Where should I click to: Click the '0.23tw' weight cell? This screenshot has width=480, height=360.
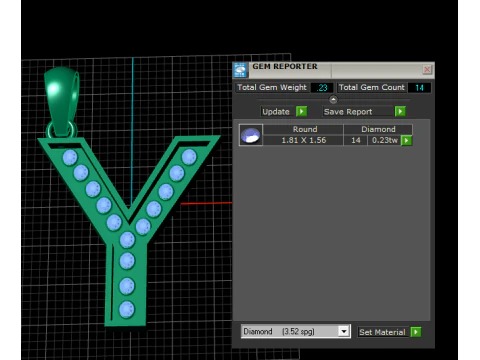click(384, 140)
